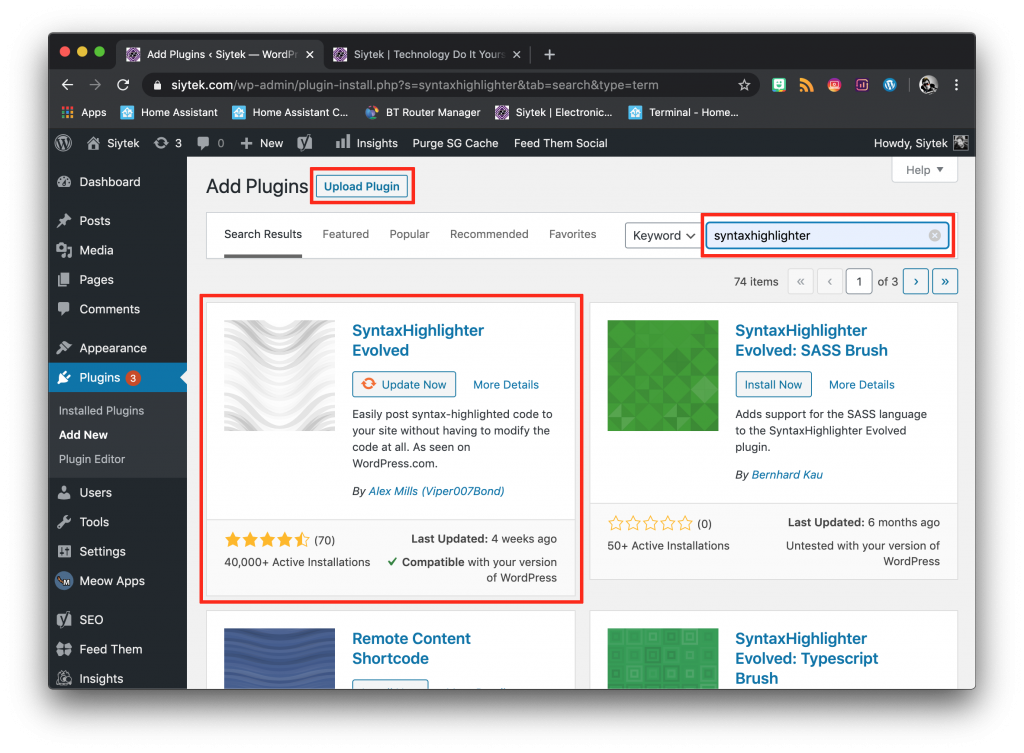Bookmark this page with the star icon
This screenshot has width=1024, height=753.
pos(744,85)
